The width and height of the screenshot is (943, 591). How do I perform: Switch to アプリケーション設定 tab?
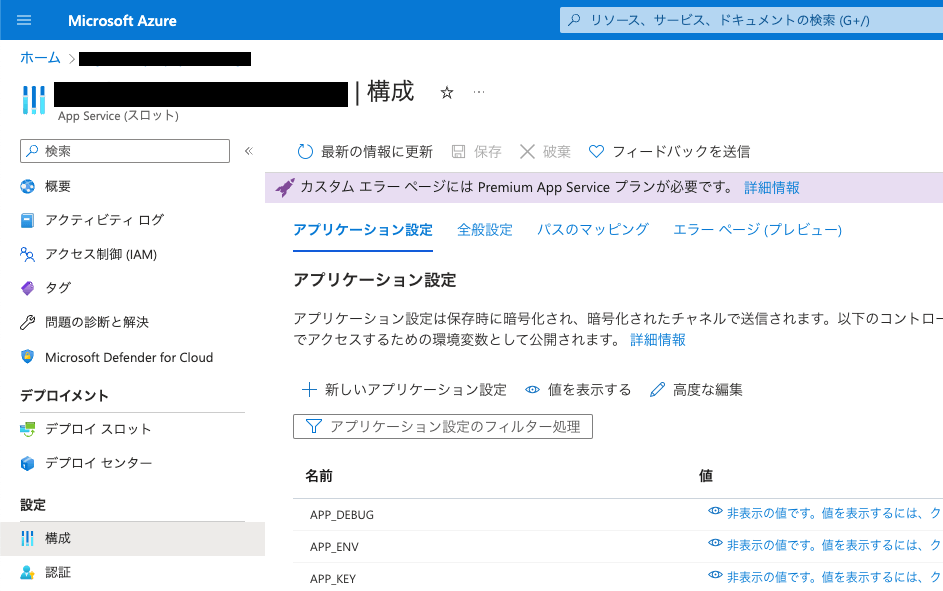click(x=363, y=230)
